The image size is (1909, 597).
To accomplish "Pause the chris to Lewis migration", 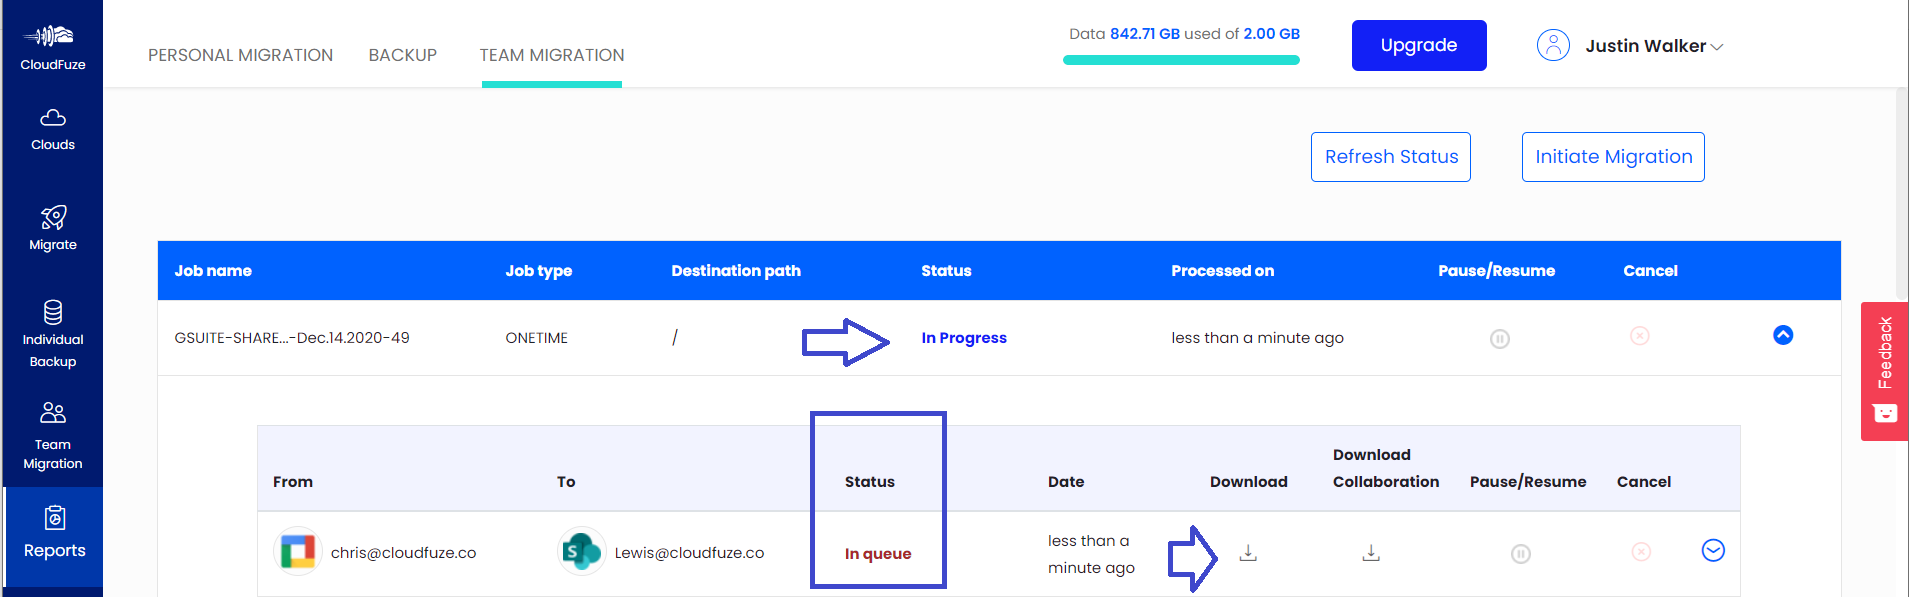I will click(x=1520, y=554).
